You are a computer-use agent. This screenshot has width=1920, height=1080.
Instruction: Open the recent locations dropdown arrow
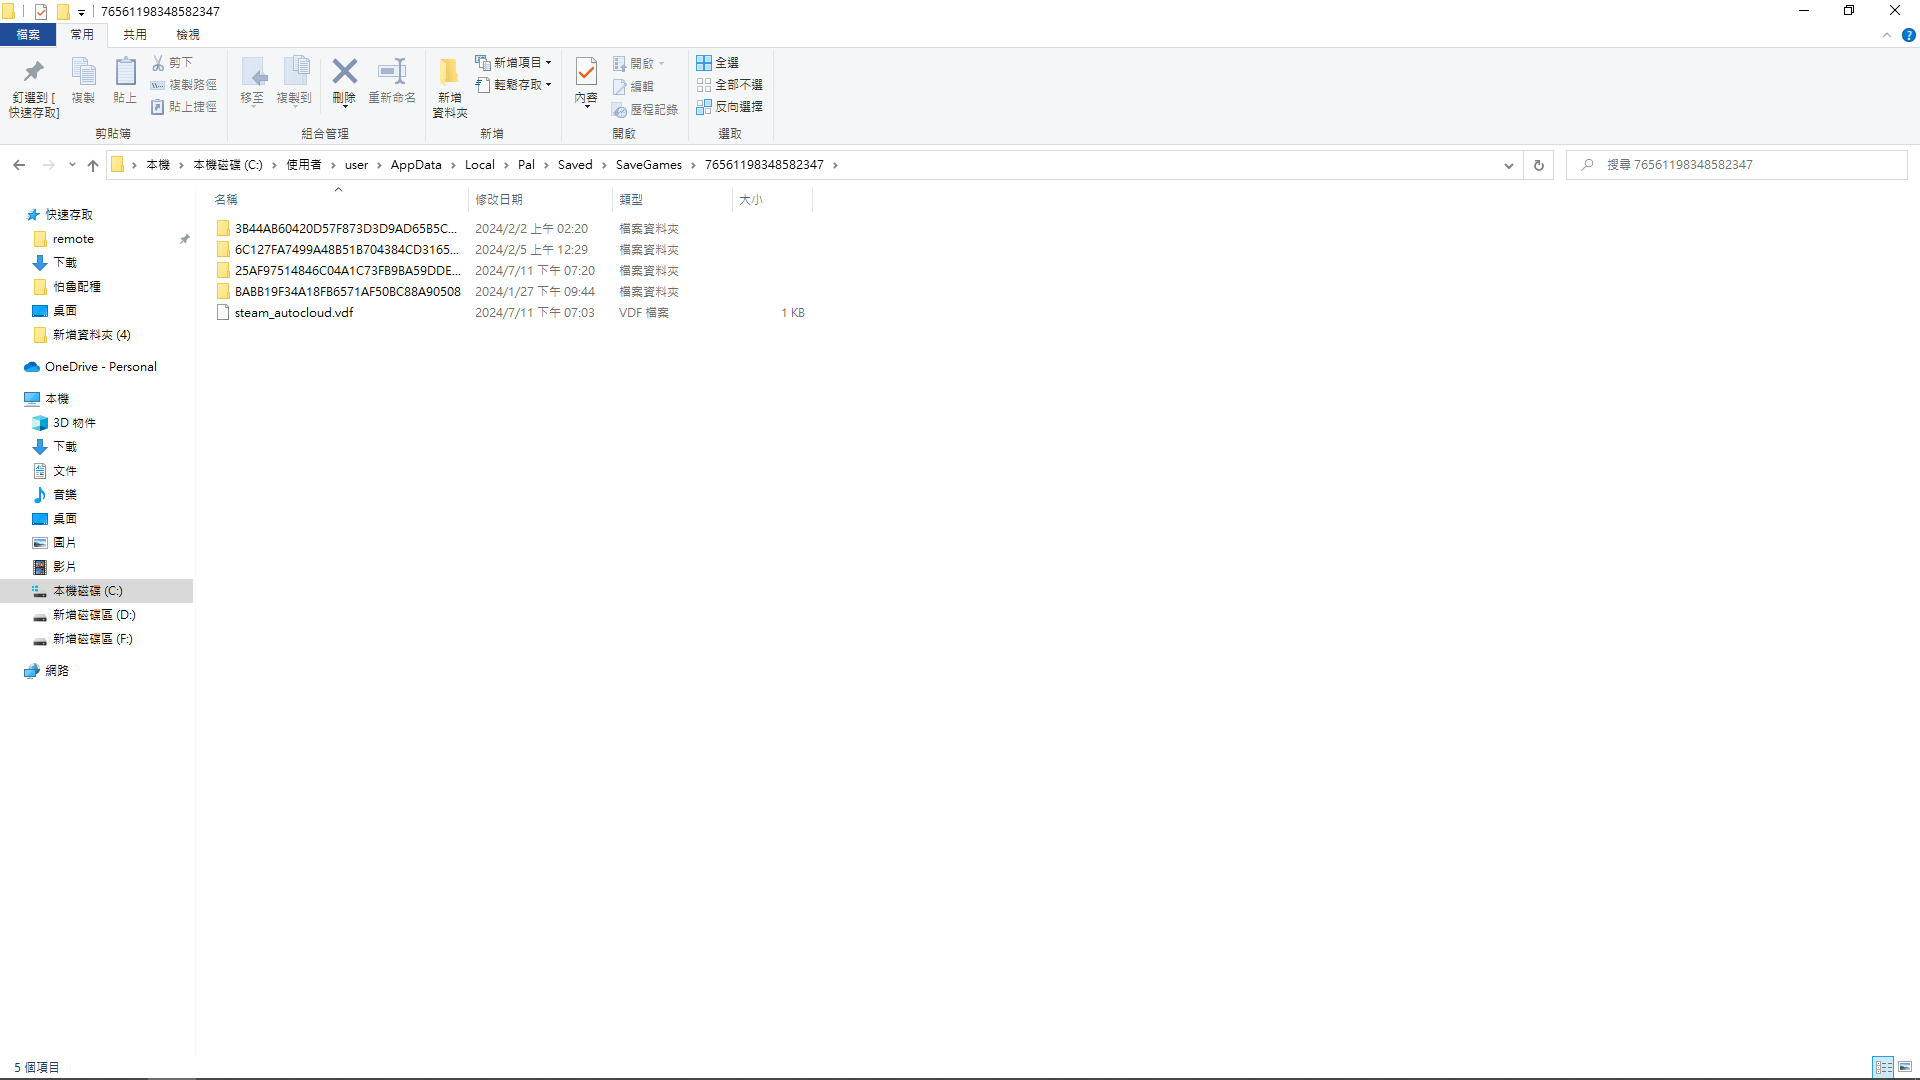tap(72, 165)
